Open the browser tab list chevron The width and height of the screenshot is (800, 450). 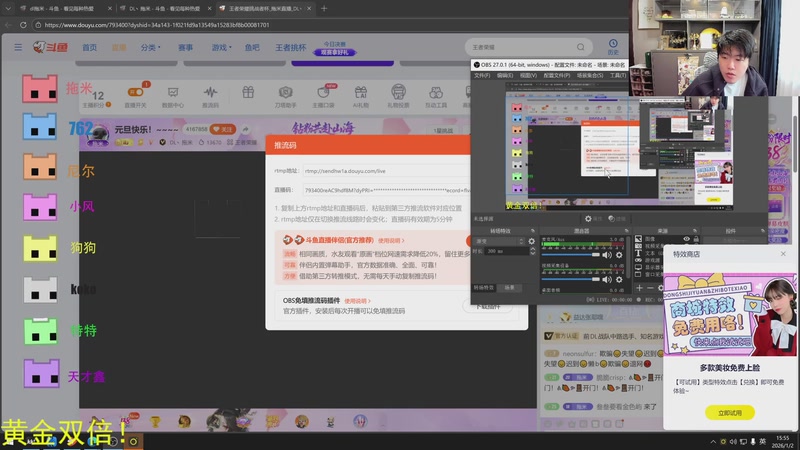(x=8, y=8)
